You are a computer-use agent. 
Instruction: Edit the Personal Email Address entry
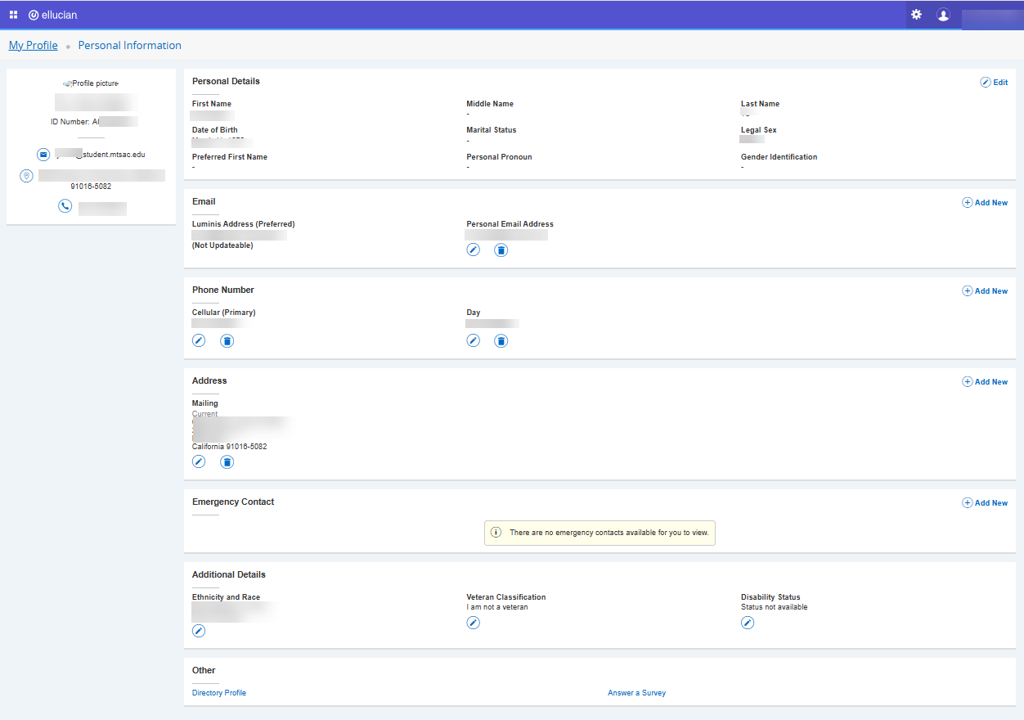473,250
